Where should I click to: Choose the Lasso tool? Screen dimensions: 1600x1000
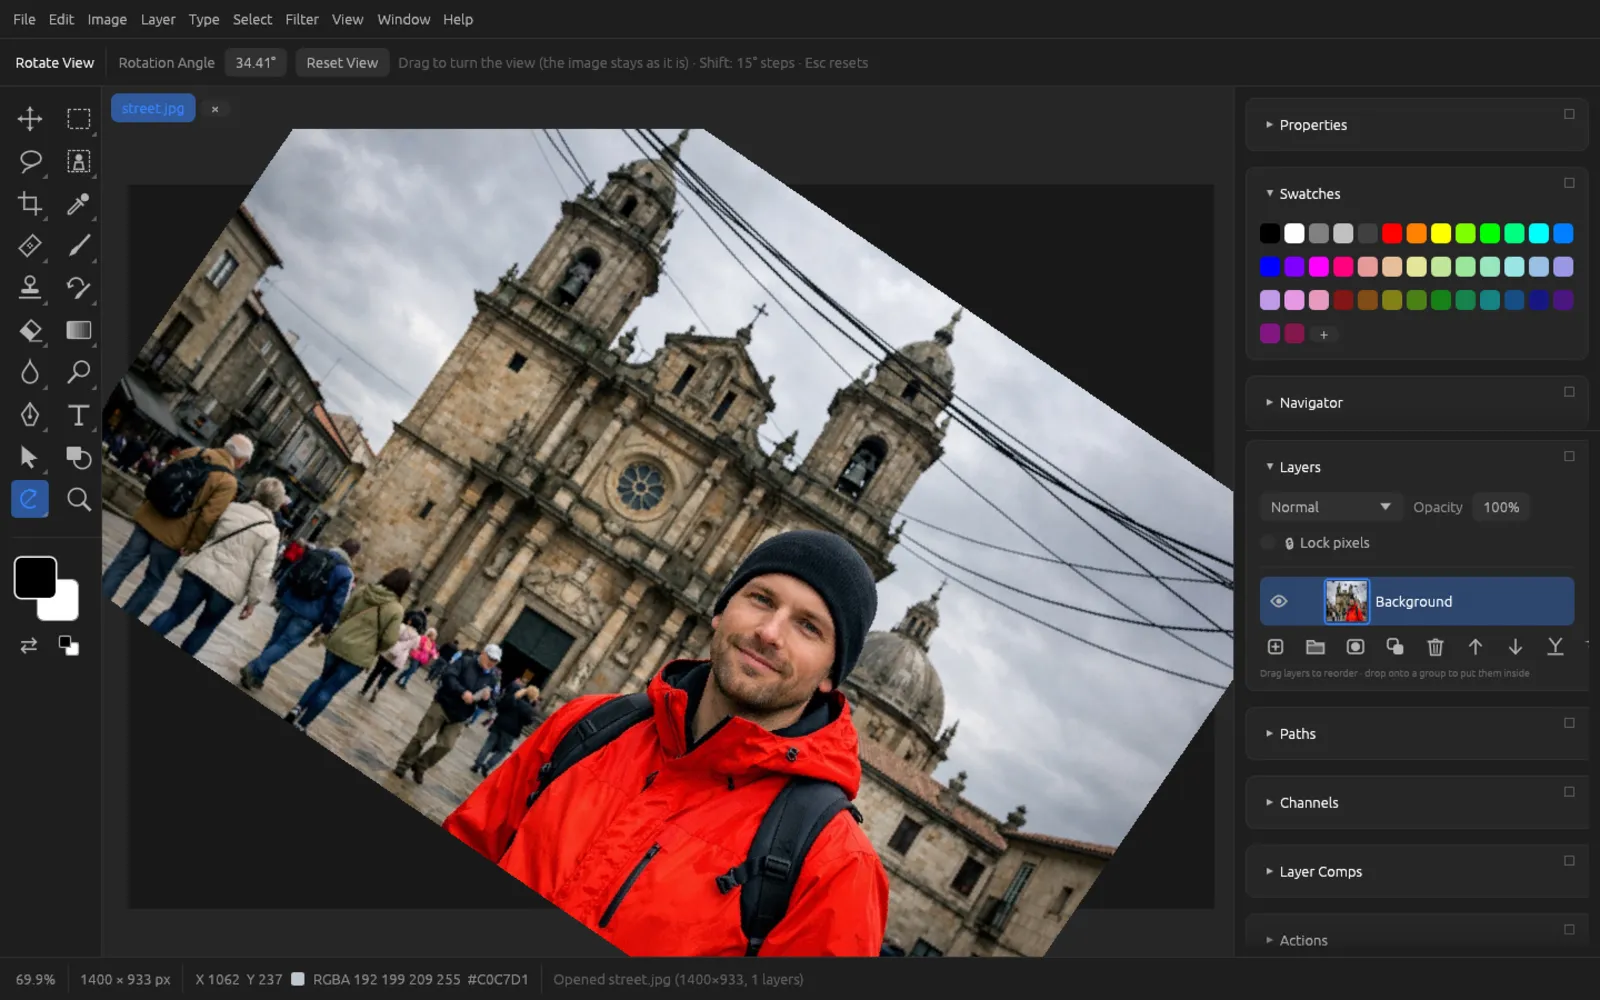click(x=30, y=161)
